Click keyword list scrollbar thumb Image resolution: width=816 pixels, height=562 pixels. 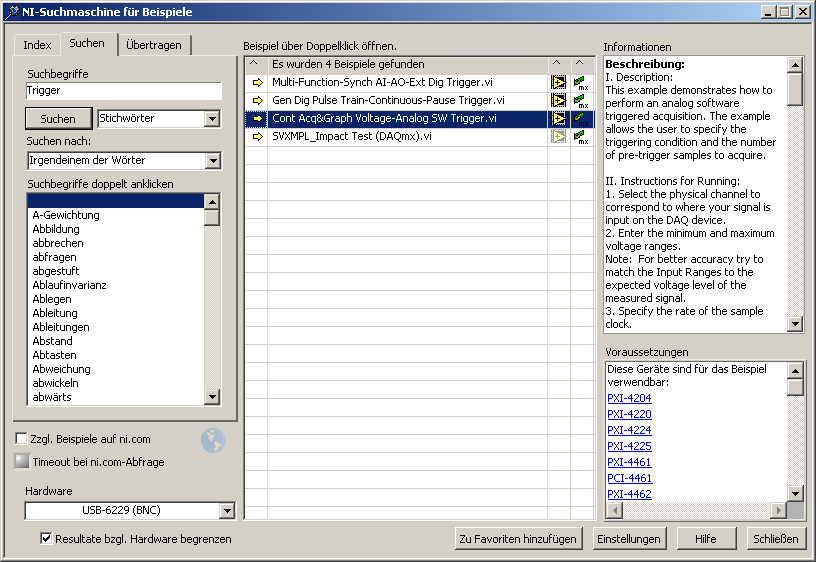click(212, 218)
